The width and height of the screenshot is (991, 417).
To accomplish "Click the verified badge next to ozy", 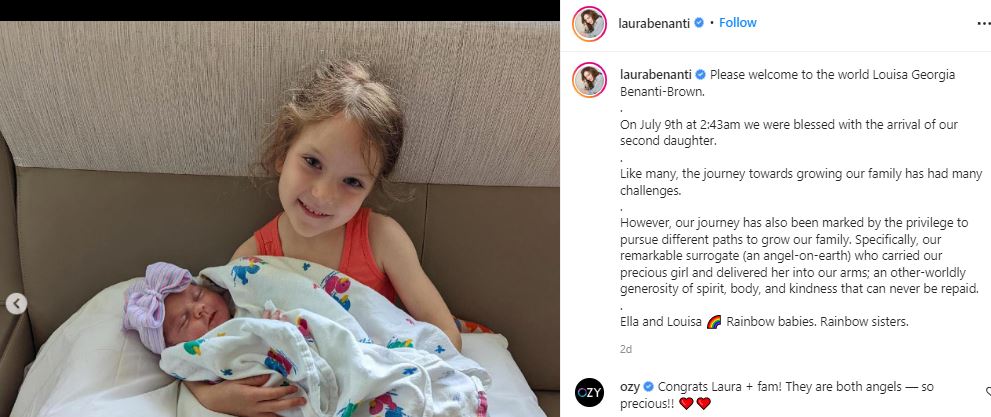I will tap(648, 387).
